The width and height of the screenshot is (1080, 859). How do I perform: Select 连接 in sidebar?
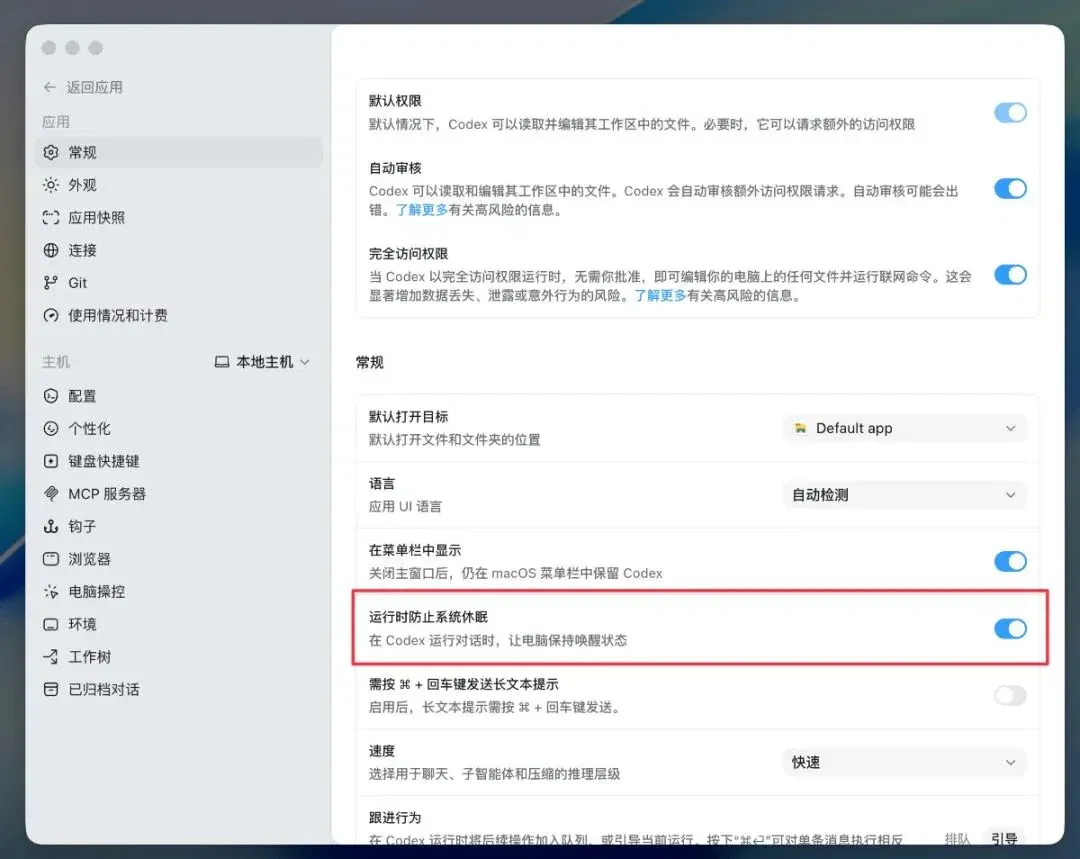(178, 250)
